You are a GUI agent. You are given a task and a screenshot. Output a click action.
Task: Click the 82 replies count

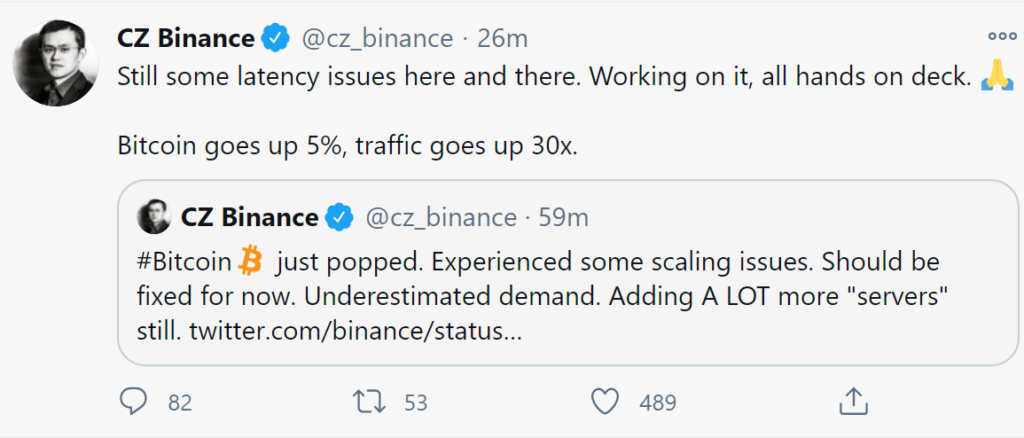point(180,403)
